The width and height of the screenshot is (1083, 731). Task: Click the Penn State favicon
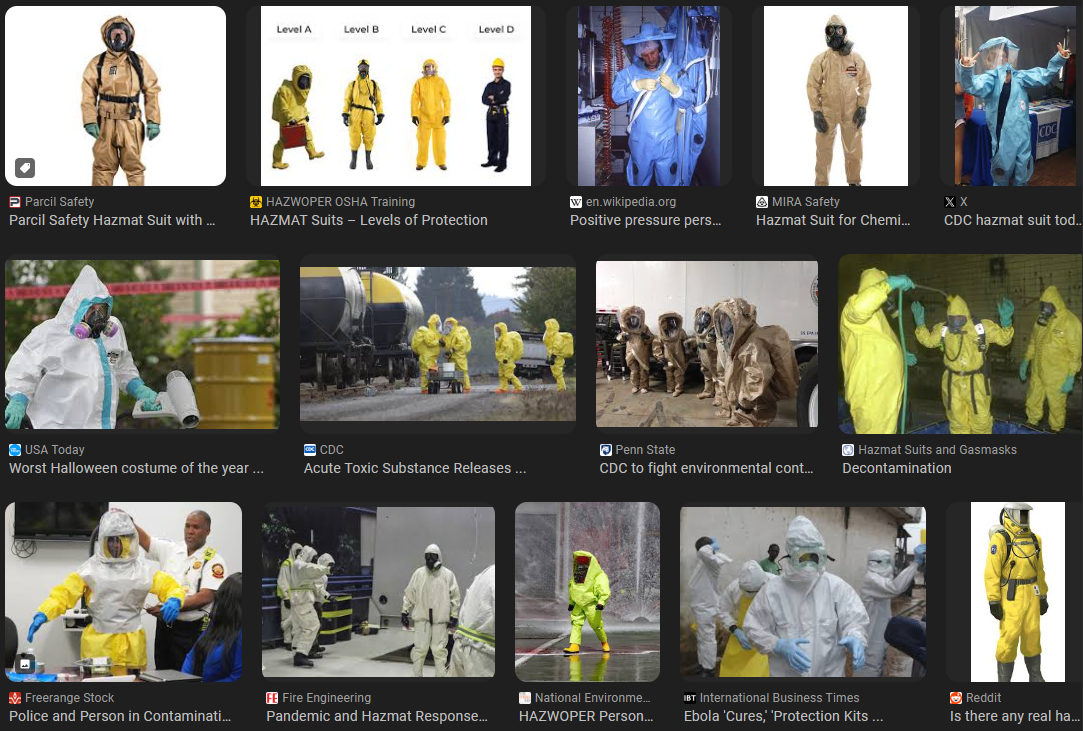click(x=606, y=450)
